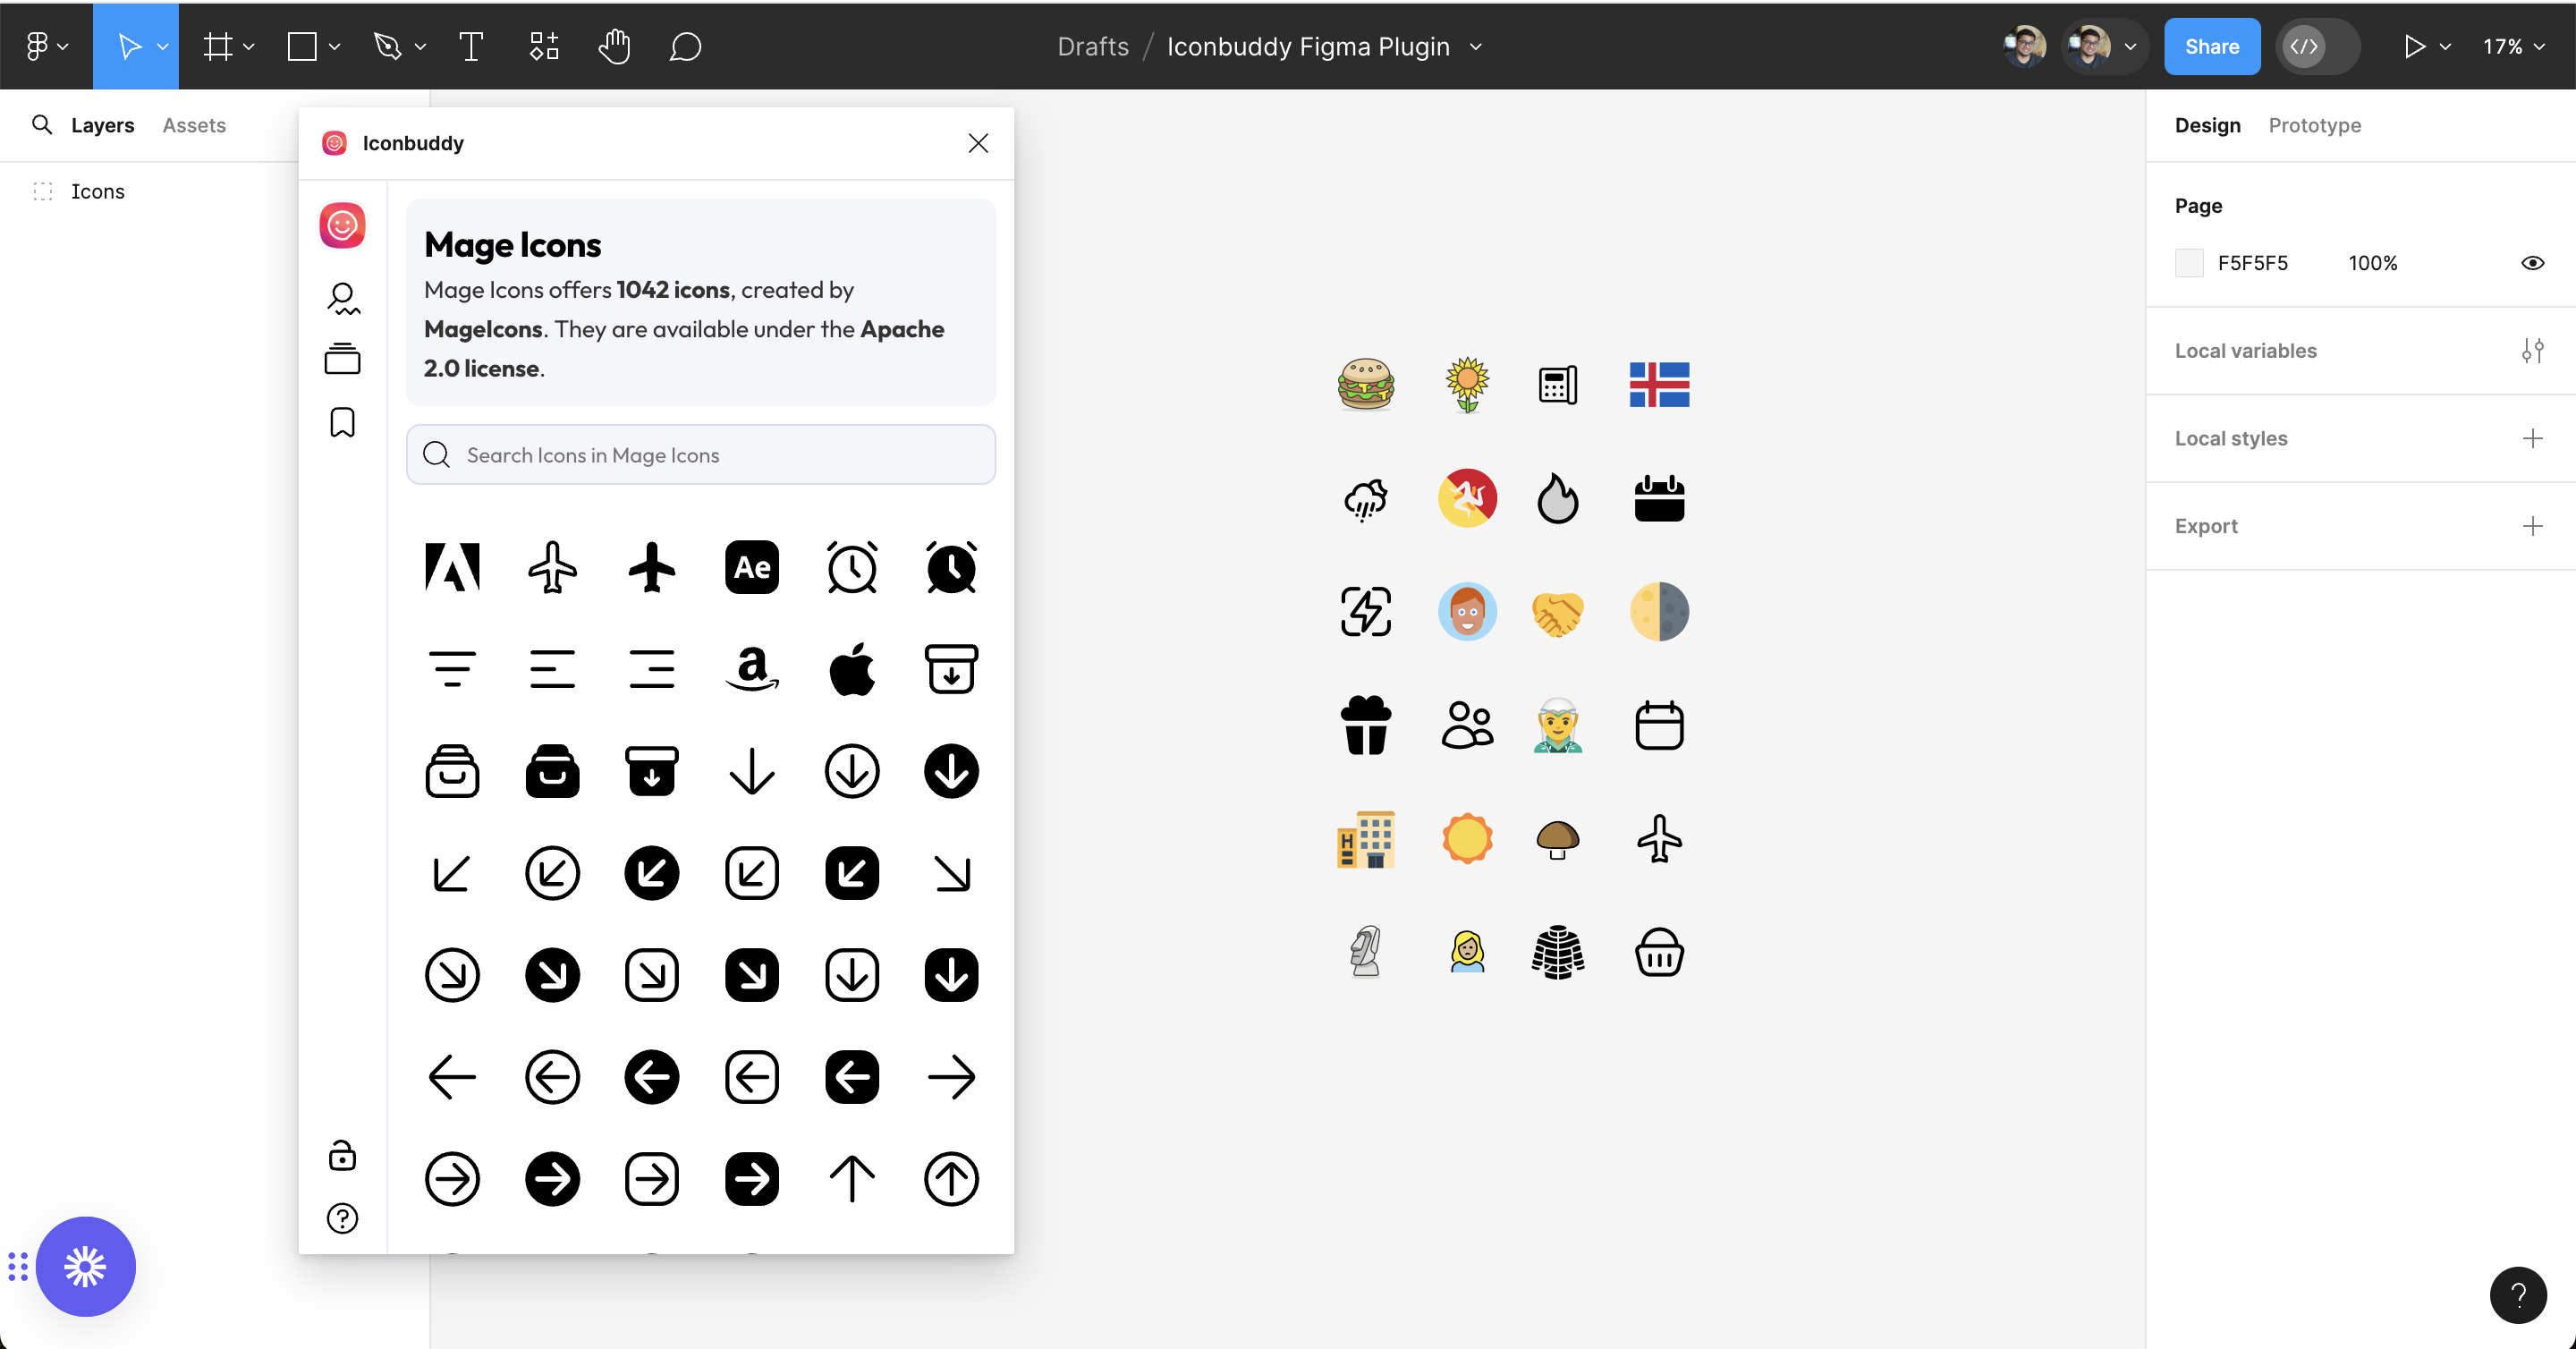Insert the After Effects Ae icon

pyautogui.click(x=751, y=567)
